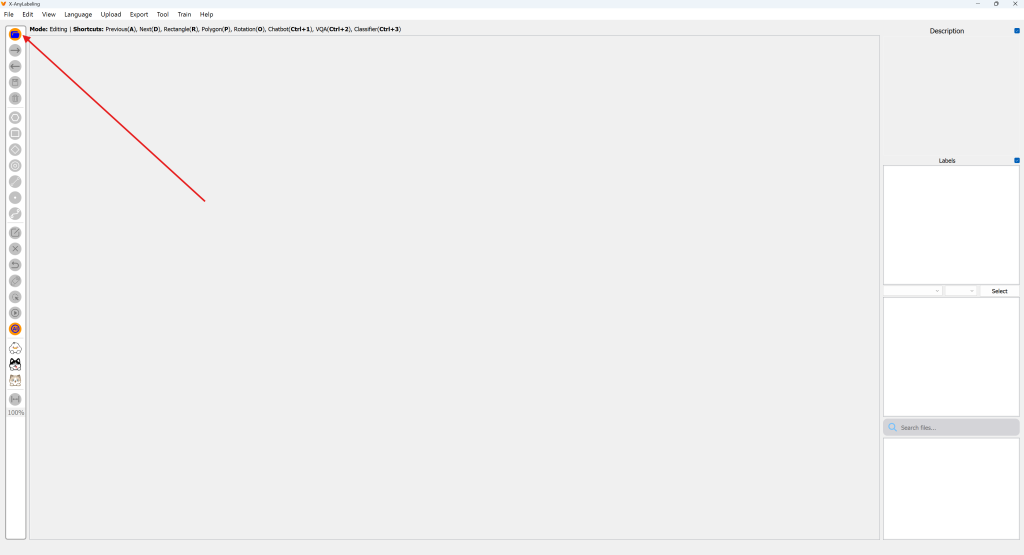Go to next image arrow icon
This screenshot has width=1024, height=555.
(x=15, y=50)
